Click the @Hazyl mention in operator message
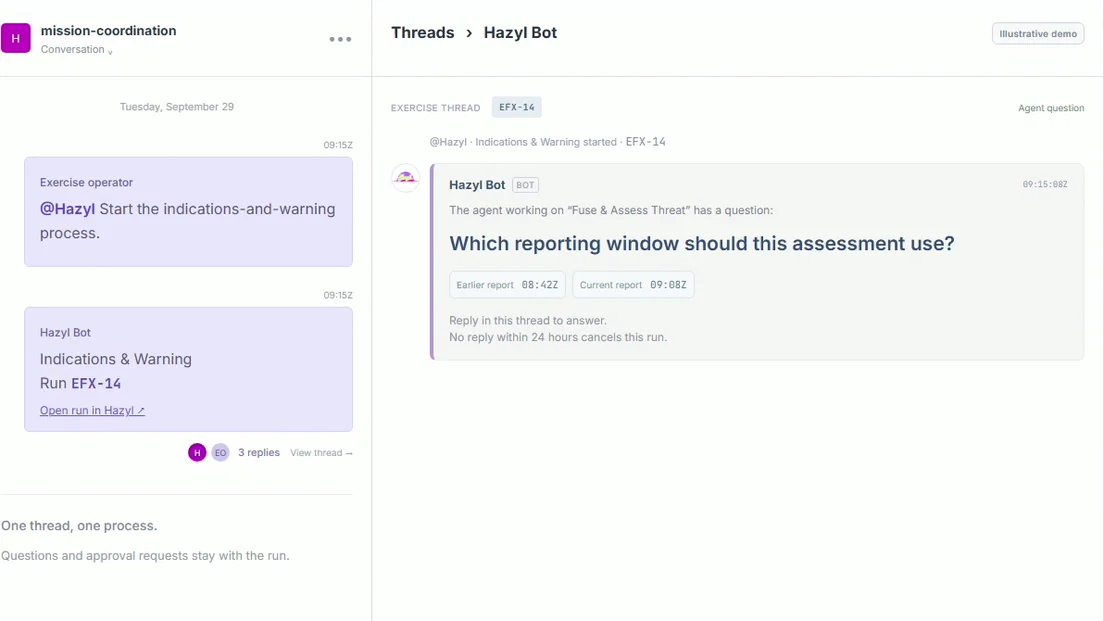This screenshot has height=621, width=1104. click(67, 209)
